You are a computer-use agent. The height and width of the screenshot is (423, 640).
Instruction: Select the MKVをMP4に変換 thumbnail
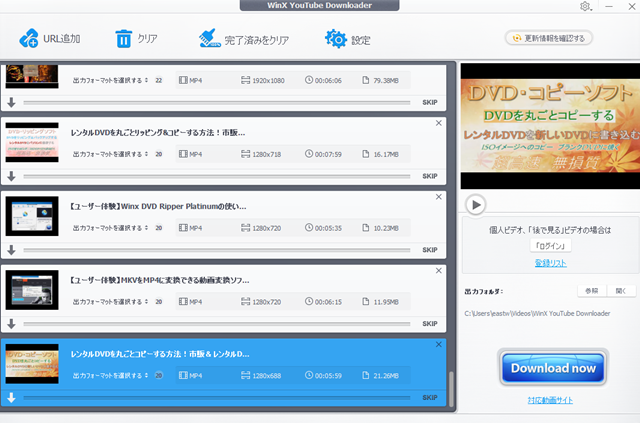pyautogui.click(x=32, y=290)
